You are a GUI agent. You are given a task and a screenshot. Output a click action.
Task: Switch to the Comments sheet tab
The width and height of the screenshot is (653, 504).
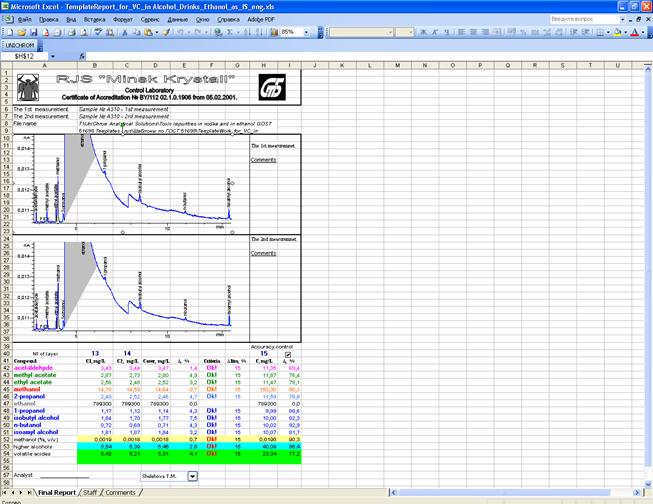click(120, 492)
